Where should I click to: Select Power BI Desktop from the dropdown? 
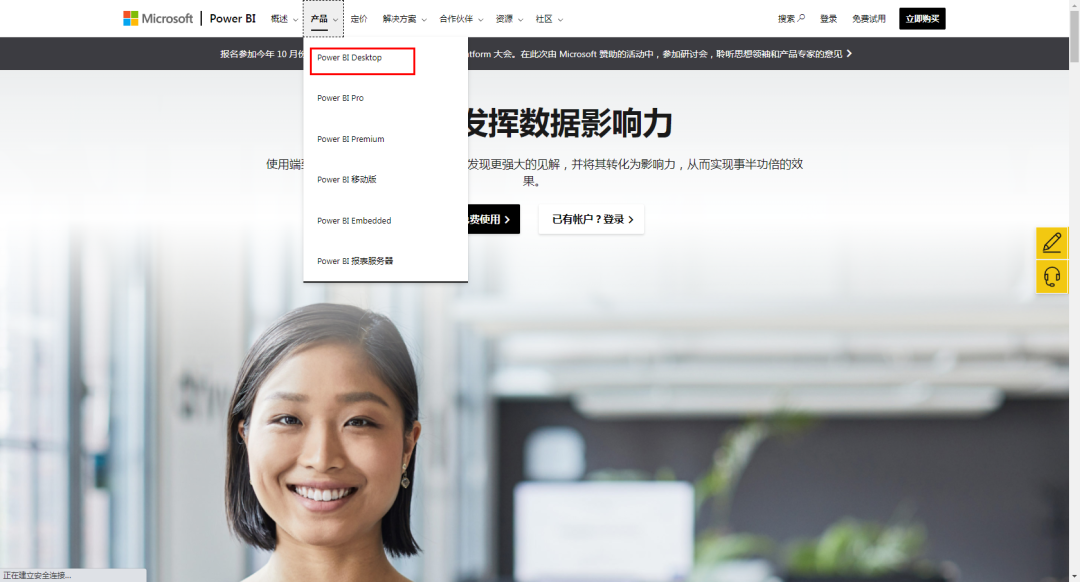click(352, 59)
